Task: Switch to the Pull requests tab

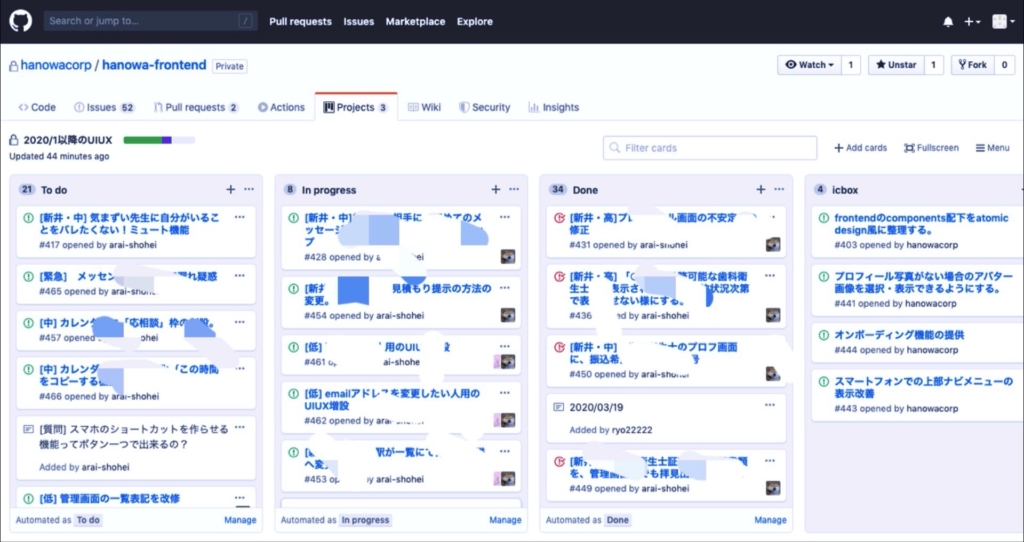Action: point(196,107)
